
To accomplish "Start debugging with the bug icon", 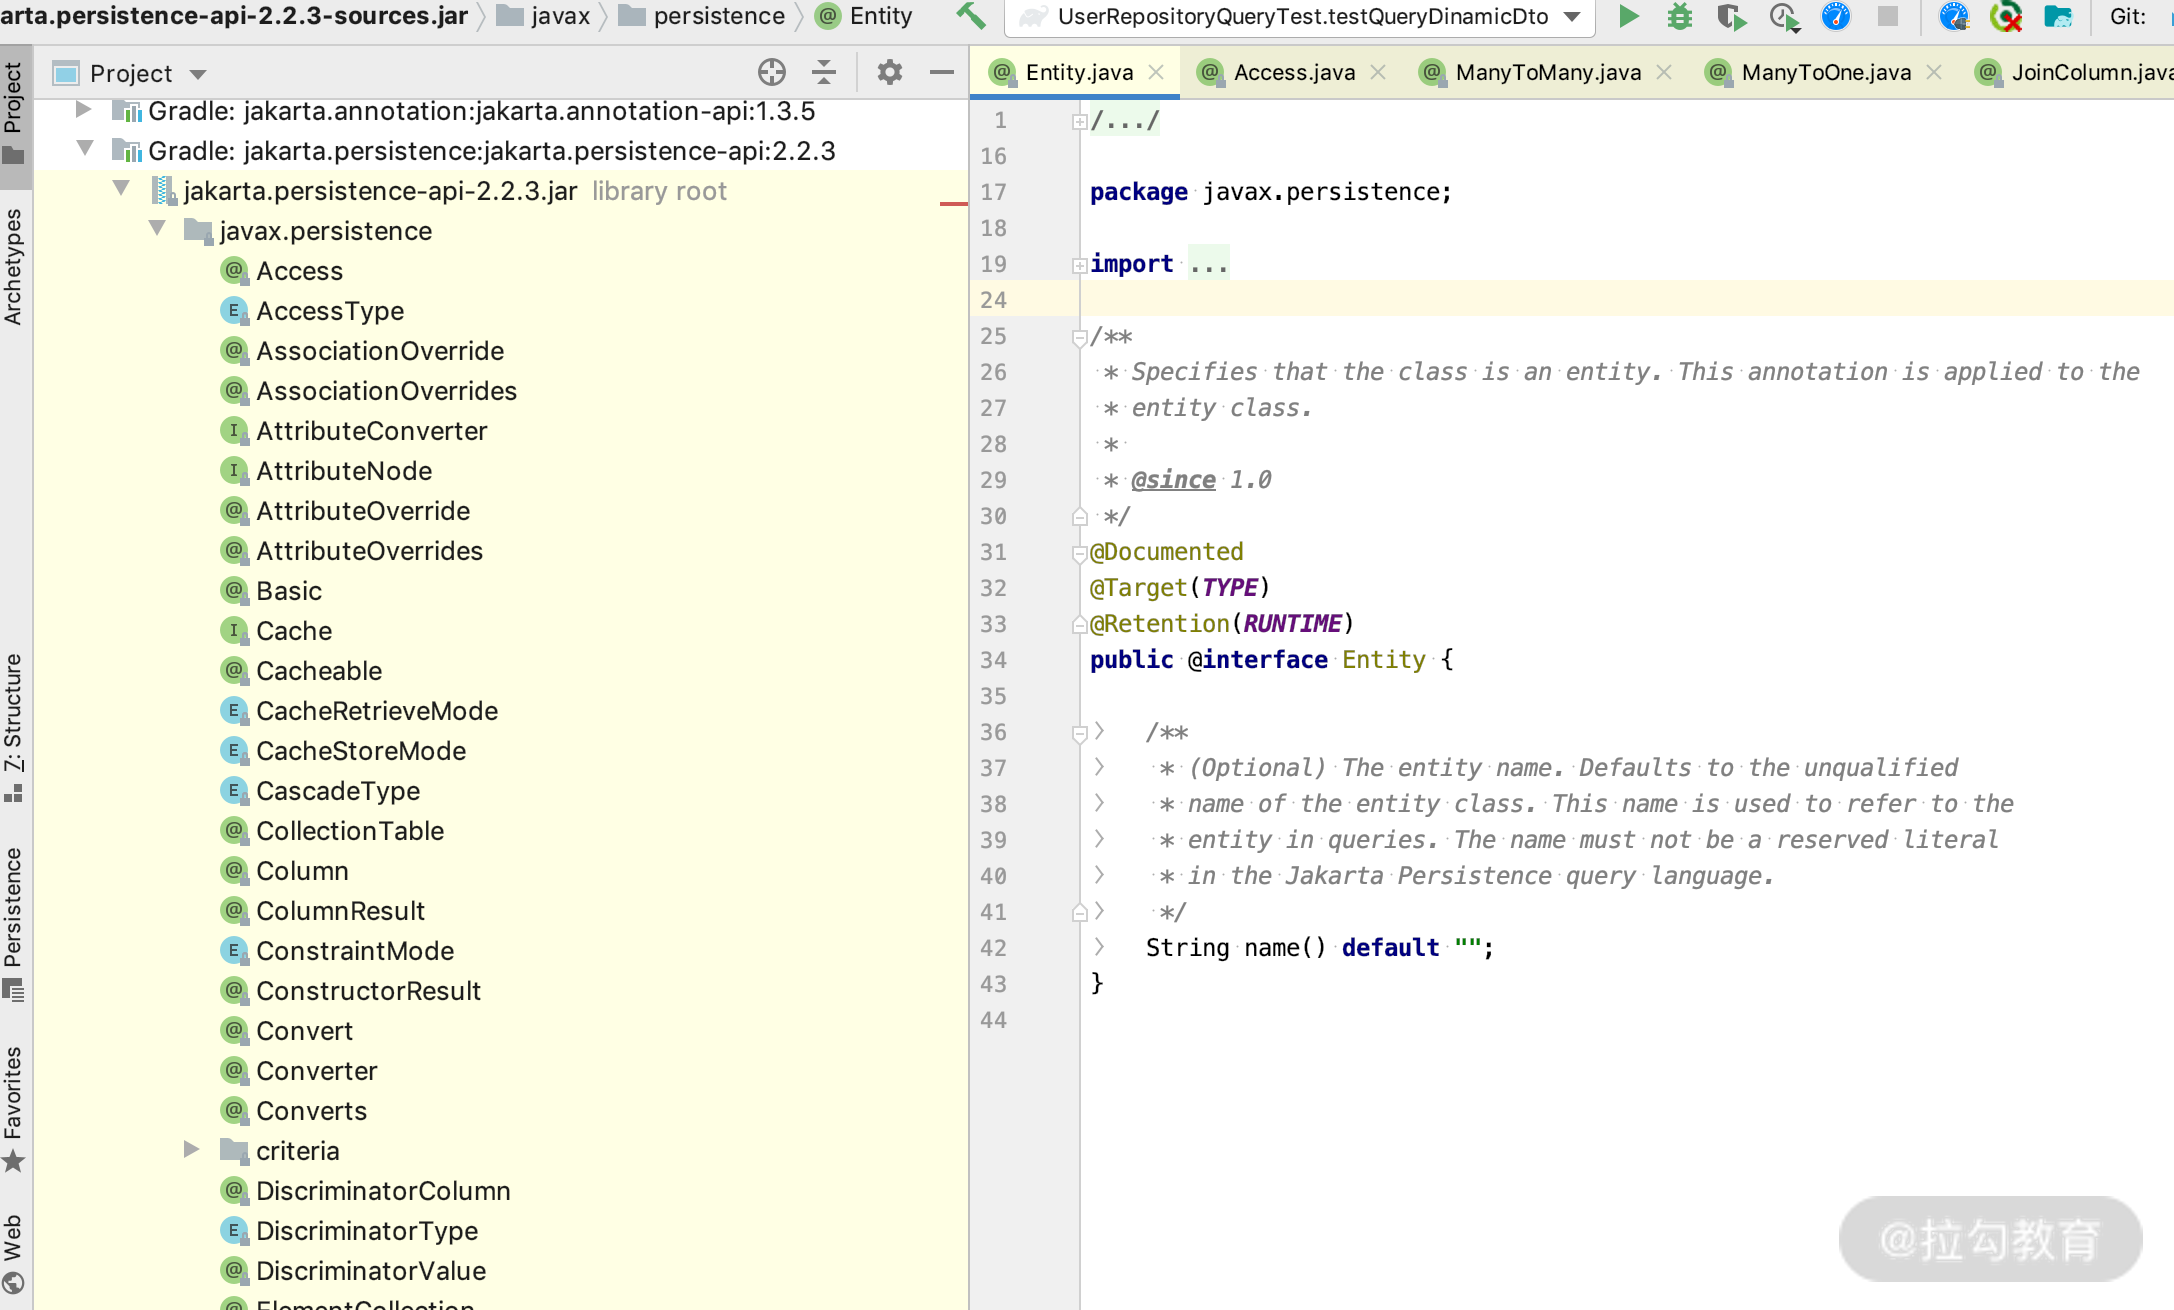I will [x=1679, y=16].
